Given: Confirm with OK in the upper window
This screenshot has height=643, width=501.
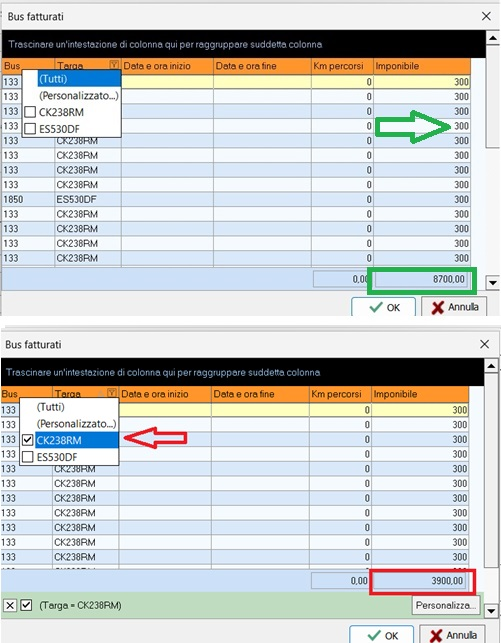Looking at the screenshot, I should tap(383, 307).
